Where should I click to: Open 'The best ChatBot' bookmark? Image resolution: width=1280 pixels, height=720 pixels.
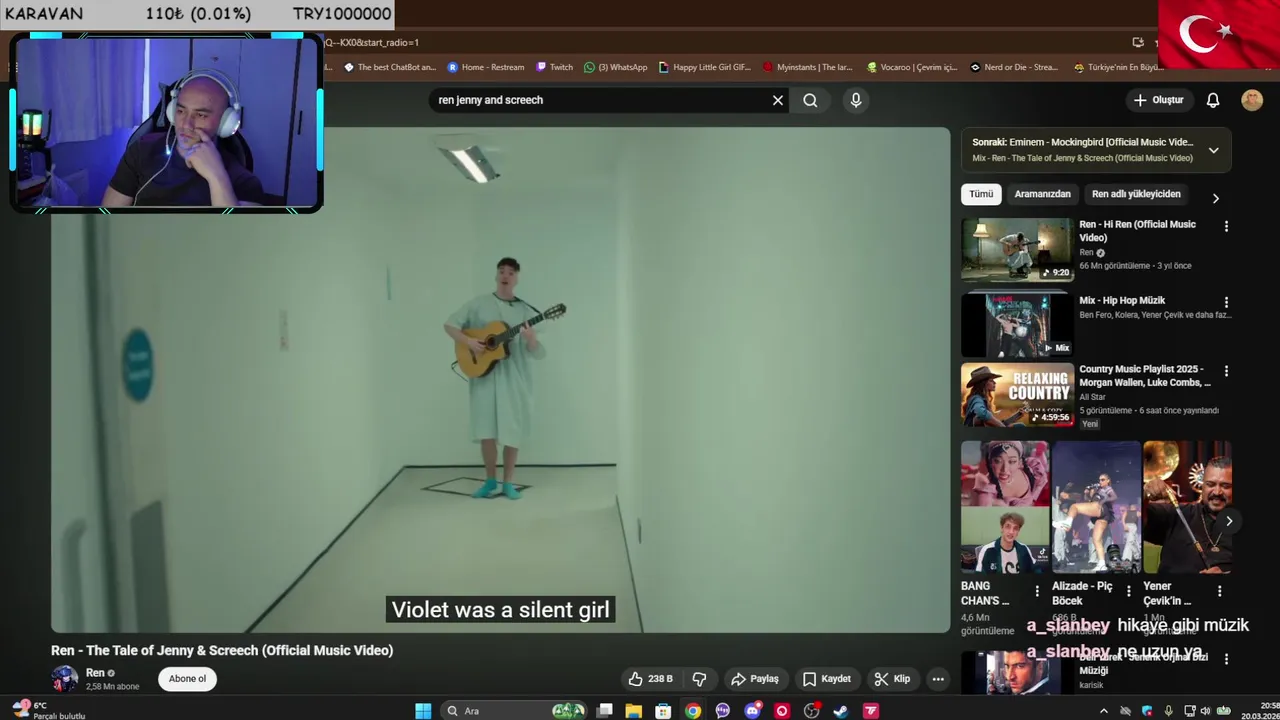click(x=390, y=67)
